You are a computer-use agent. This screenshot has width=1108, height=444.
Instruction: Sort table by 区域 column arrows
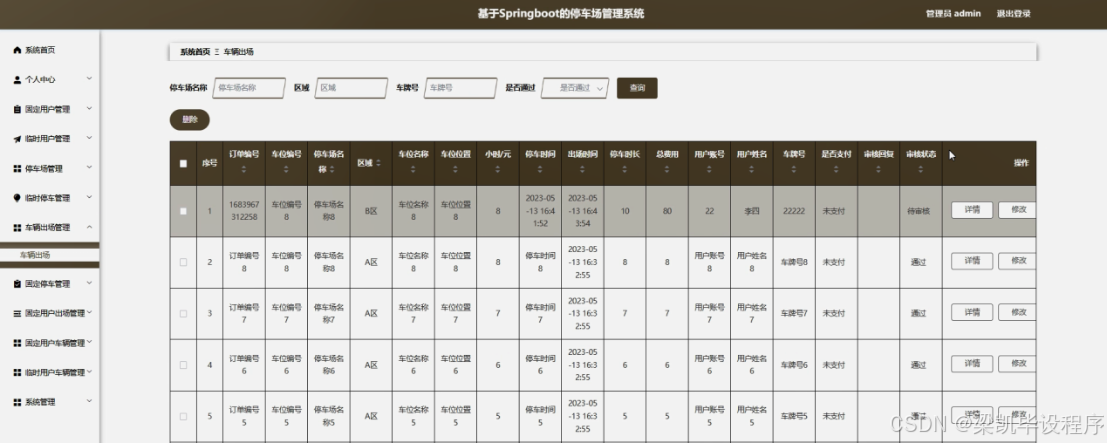[378, 163]
